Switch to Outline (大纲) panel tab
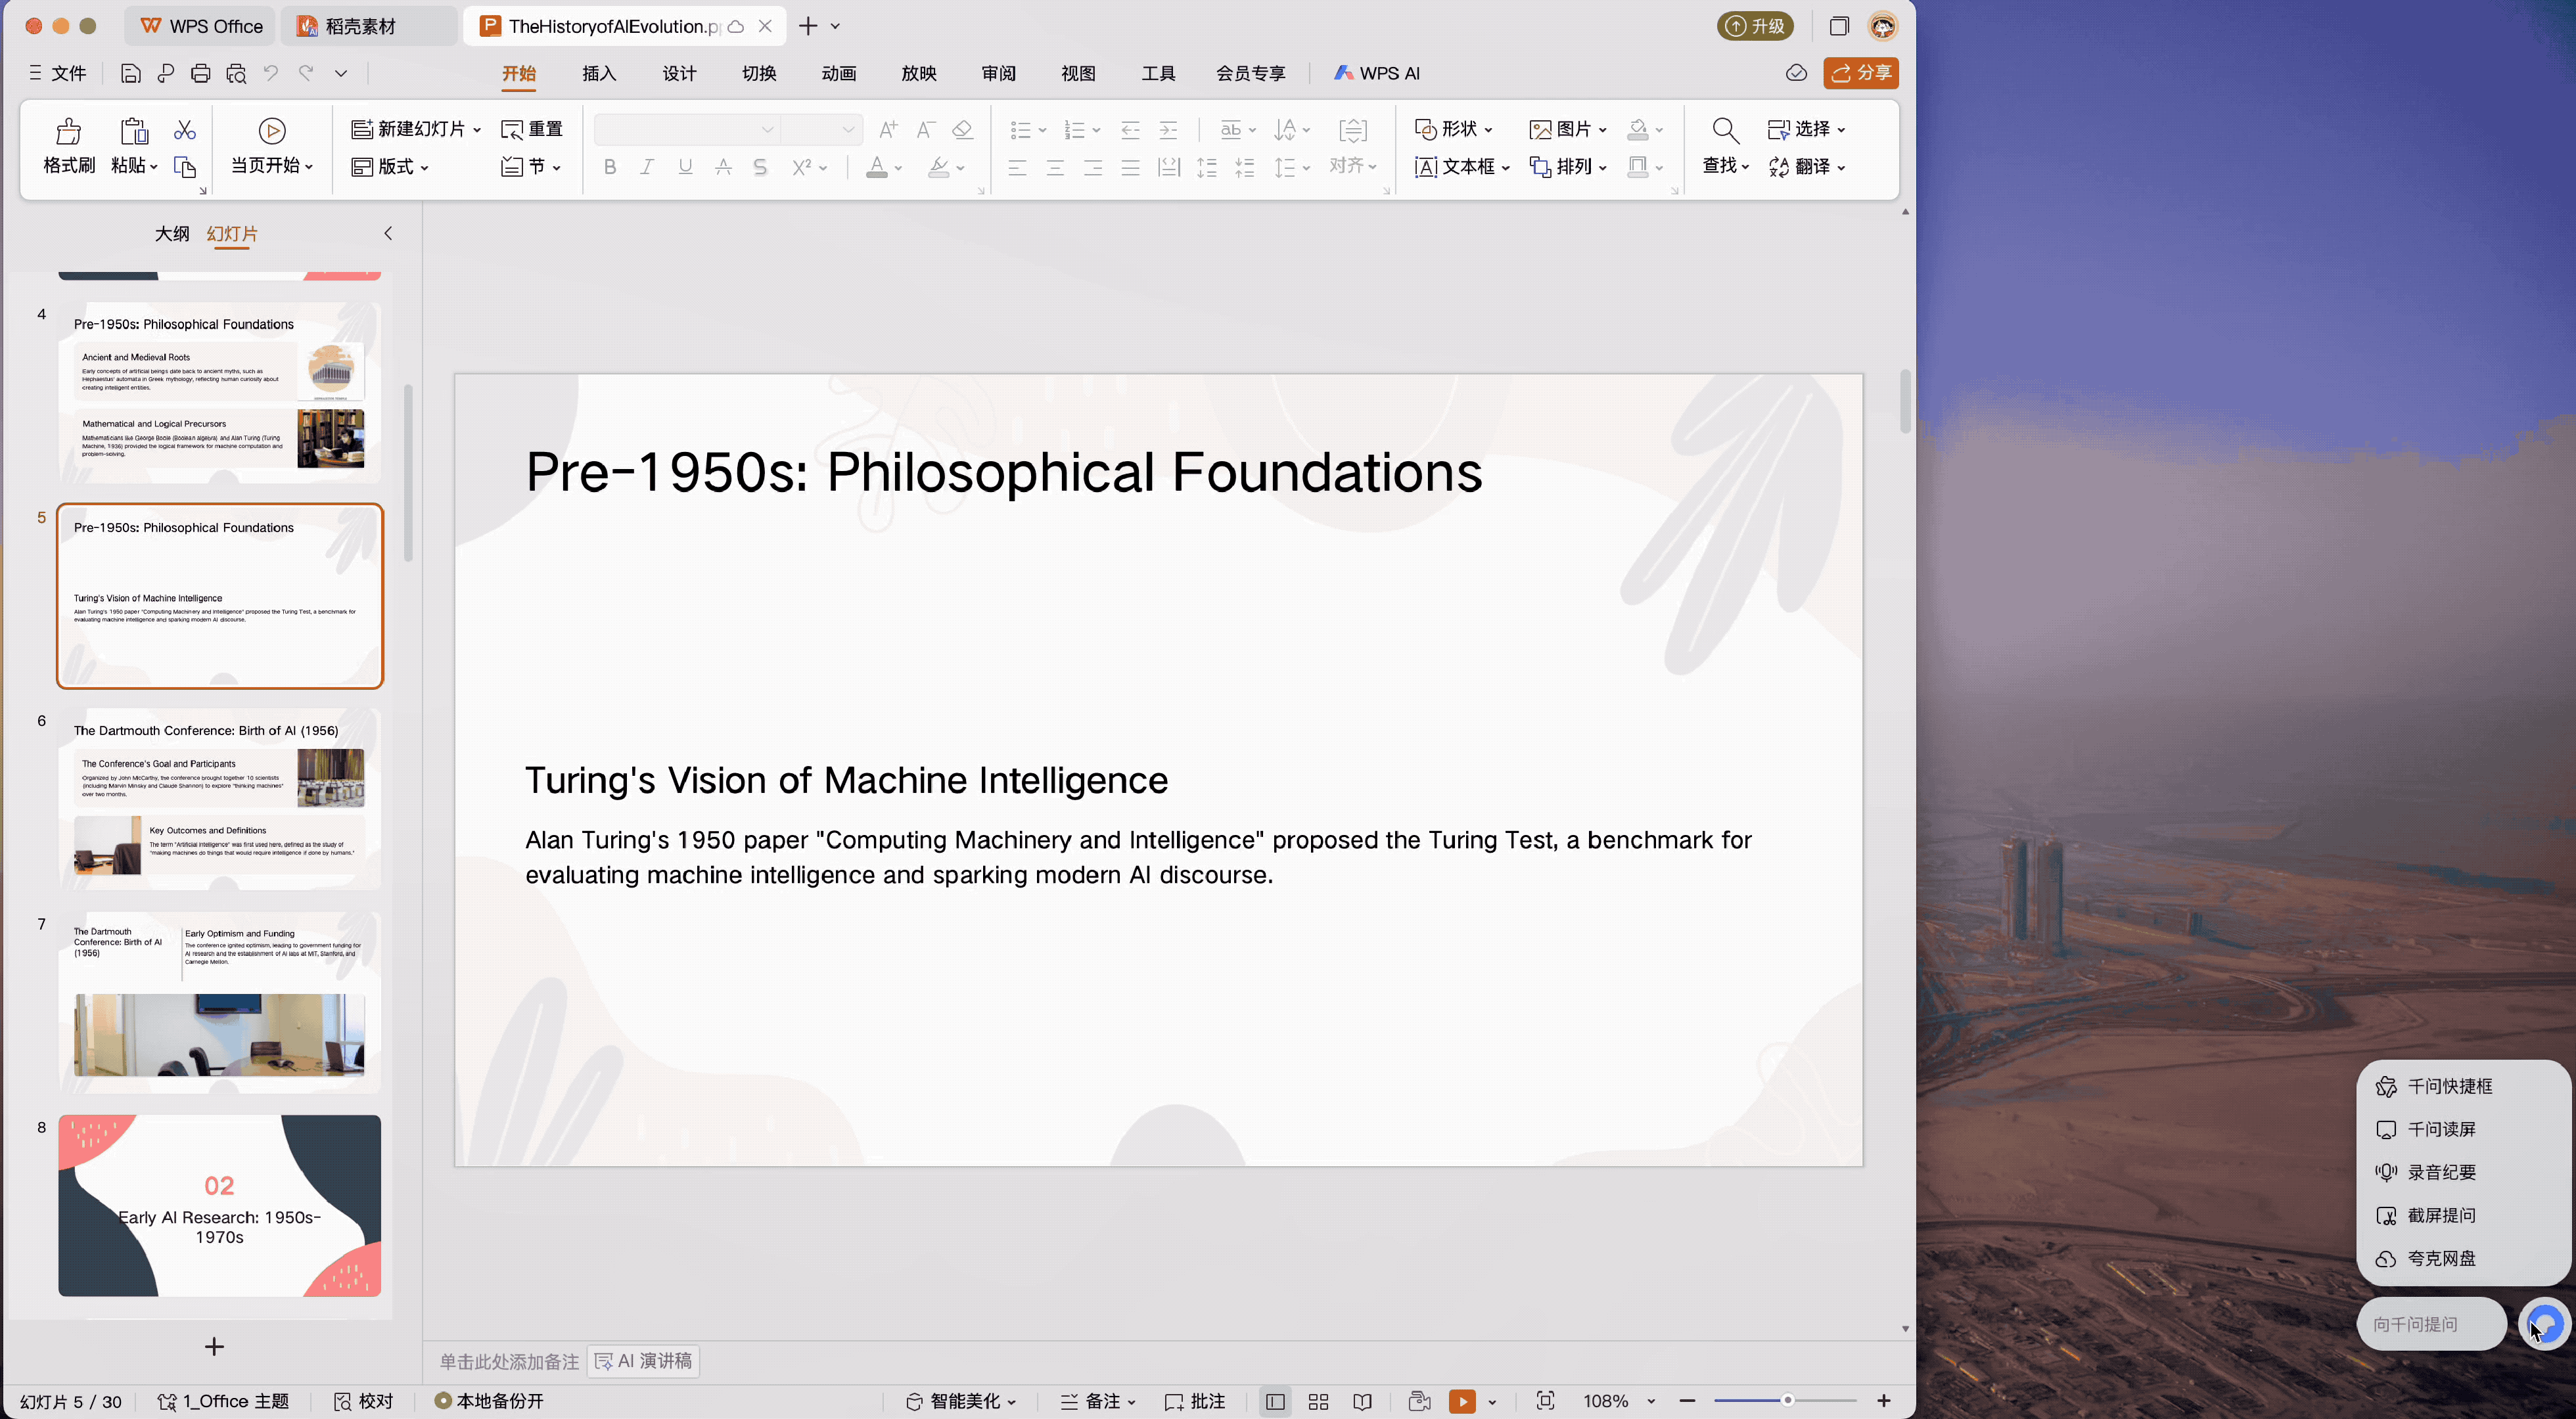 [x=172, y=233]
